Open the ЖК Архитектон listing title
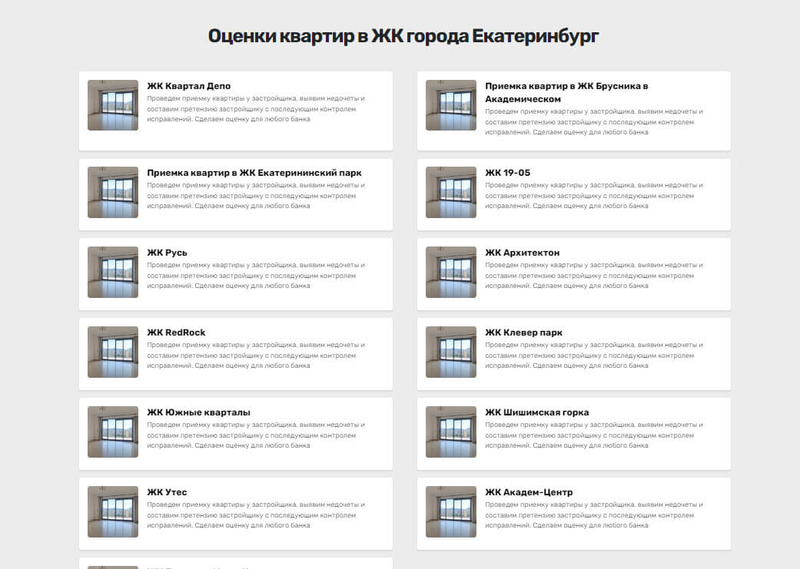Image resolution: width=800 pixels, height=569 pixels. [x=522, y=253]
